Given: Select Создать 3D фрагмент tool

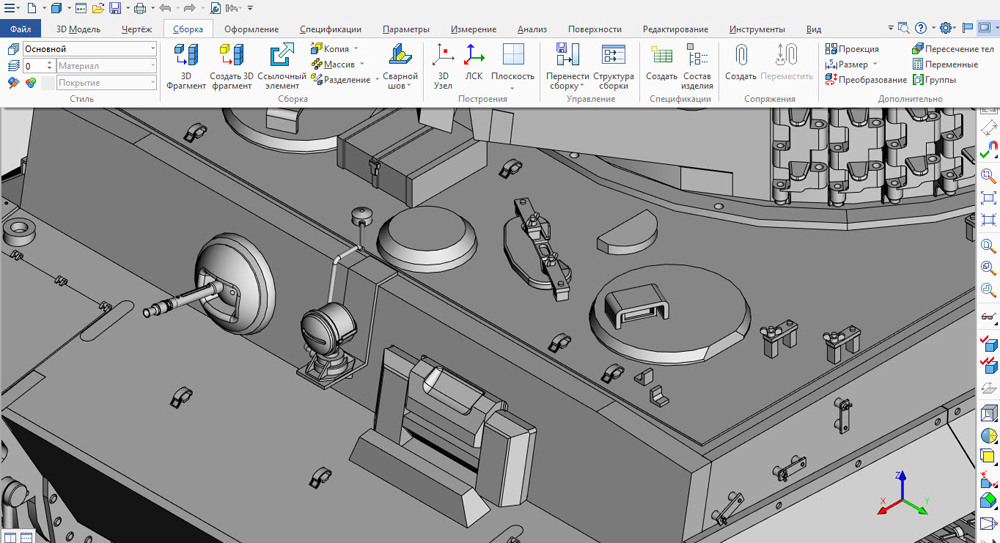Looking at the screenshot, I should click(x=232, y=66).
